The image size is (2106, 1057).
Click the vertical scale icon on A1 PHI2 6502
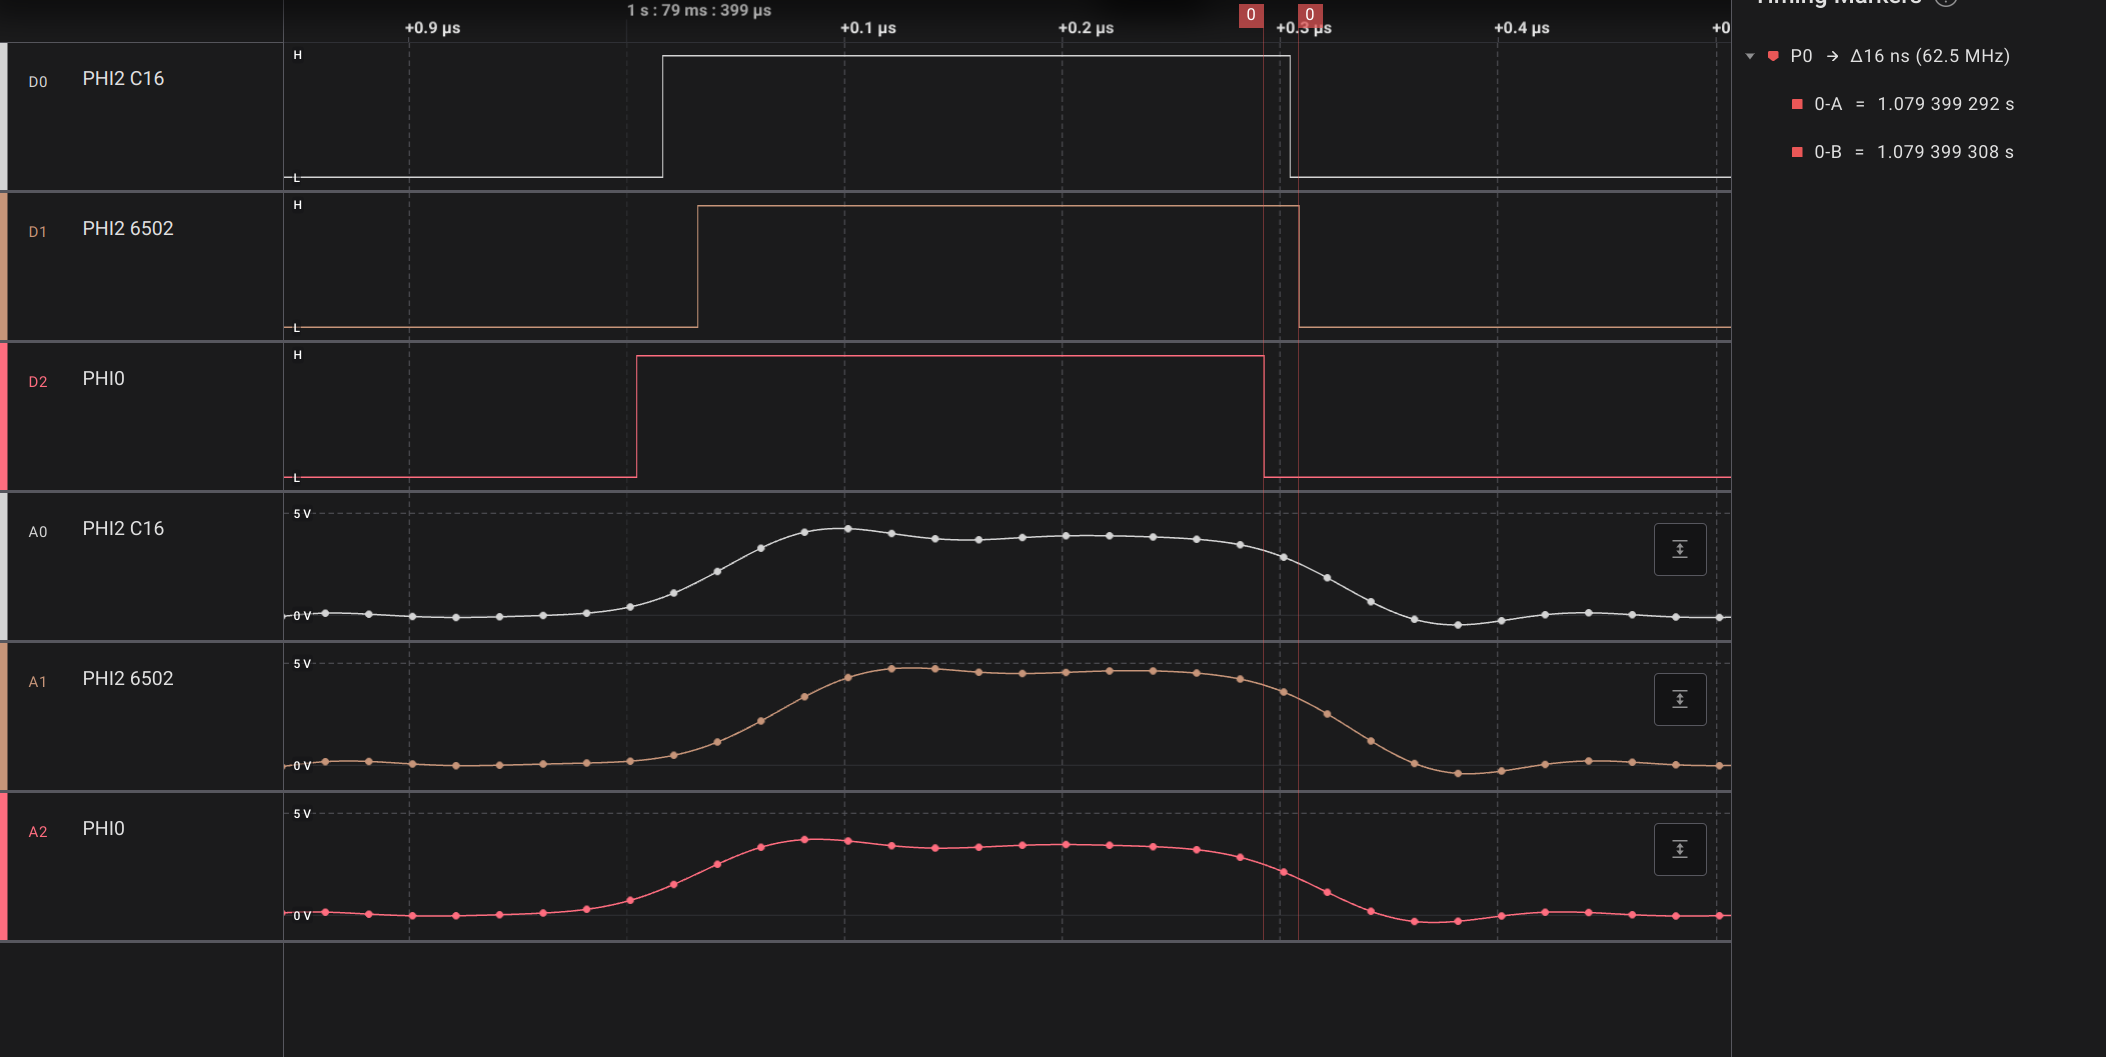1680,699
